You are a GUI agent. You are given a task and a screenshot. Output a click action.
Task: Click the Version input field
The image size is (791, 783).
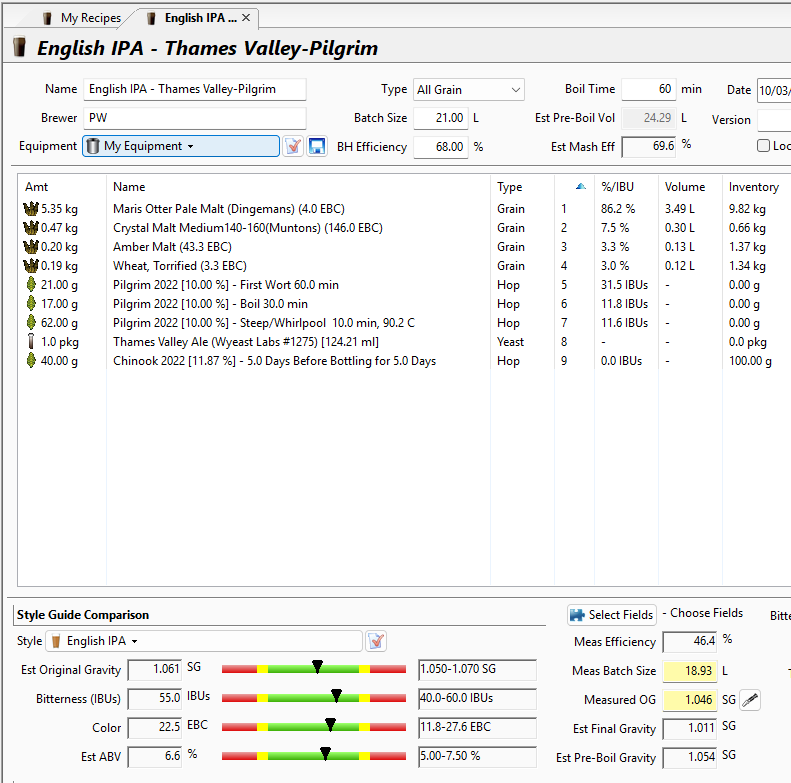(x=774, y=120)
